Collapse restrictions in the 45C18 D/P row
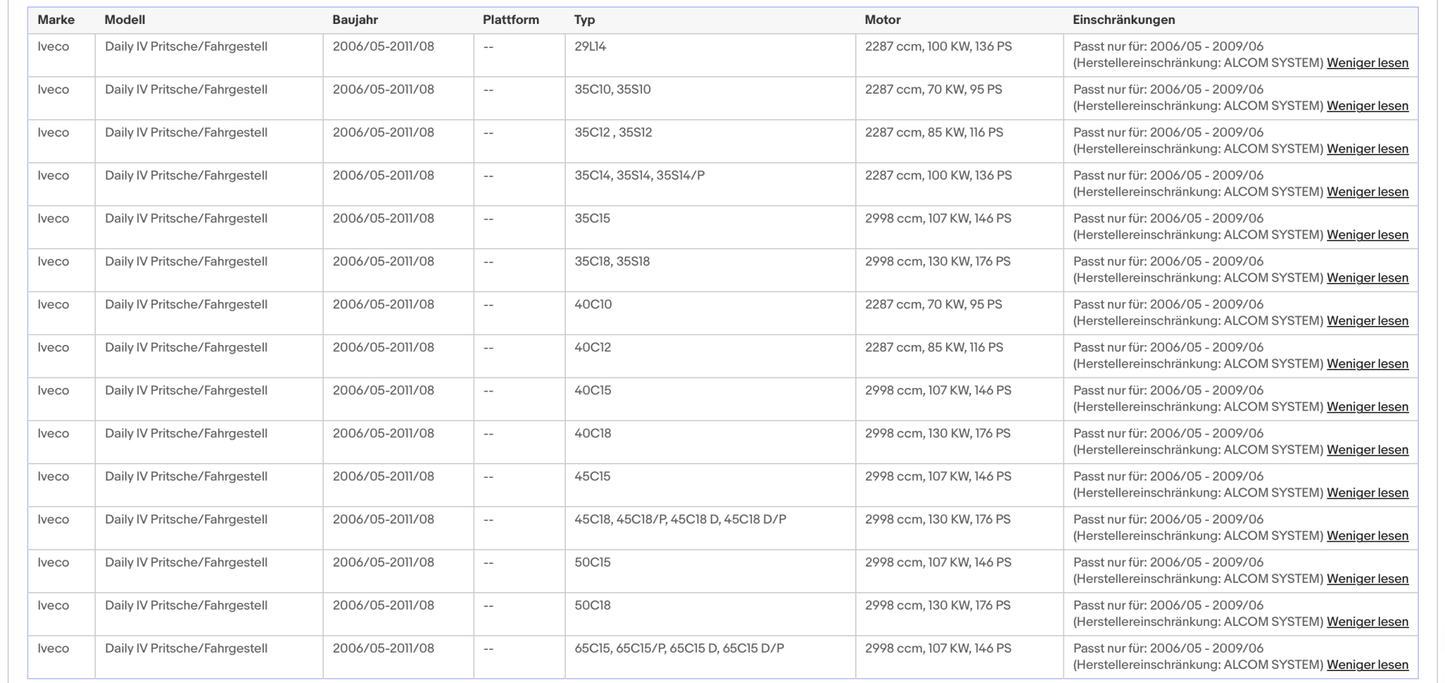1445x683 pixels. (1367, 536)
